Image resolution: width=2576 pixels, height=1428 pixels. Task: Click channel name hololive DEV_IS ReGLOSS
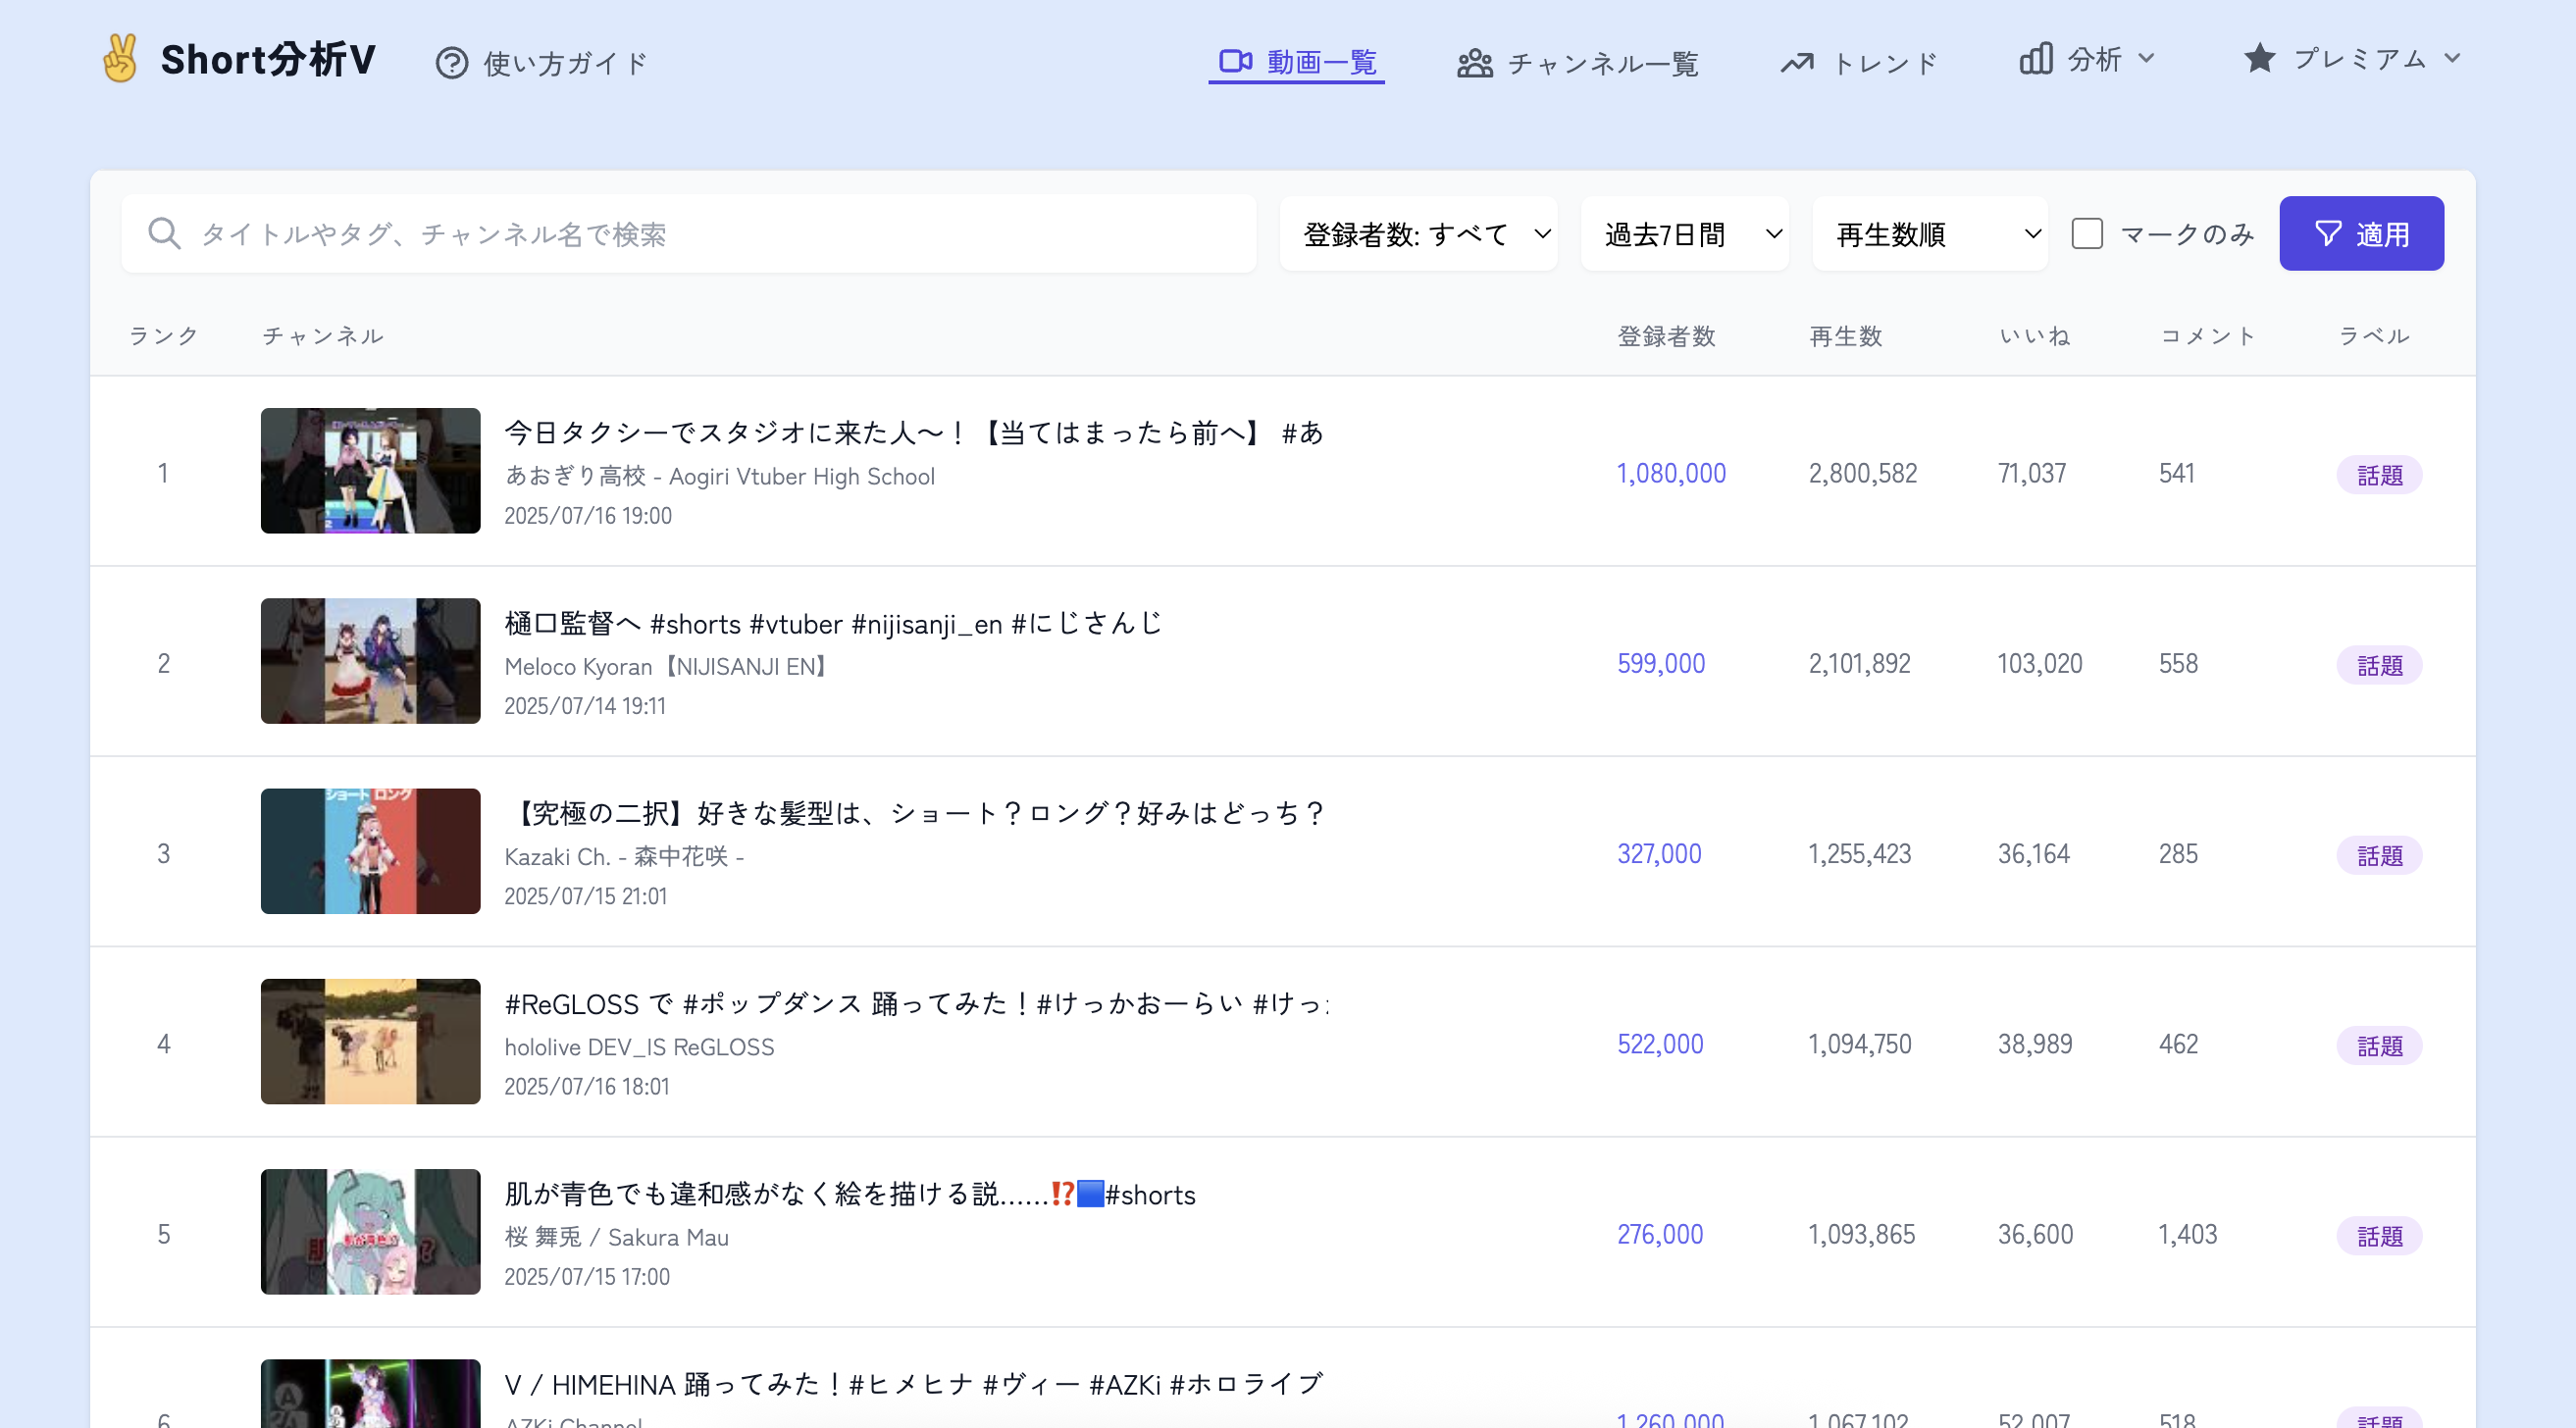tap(639, 1047)
